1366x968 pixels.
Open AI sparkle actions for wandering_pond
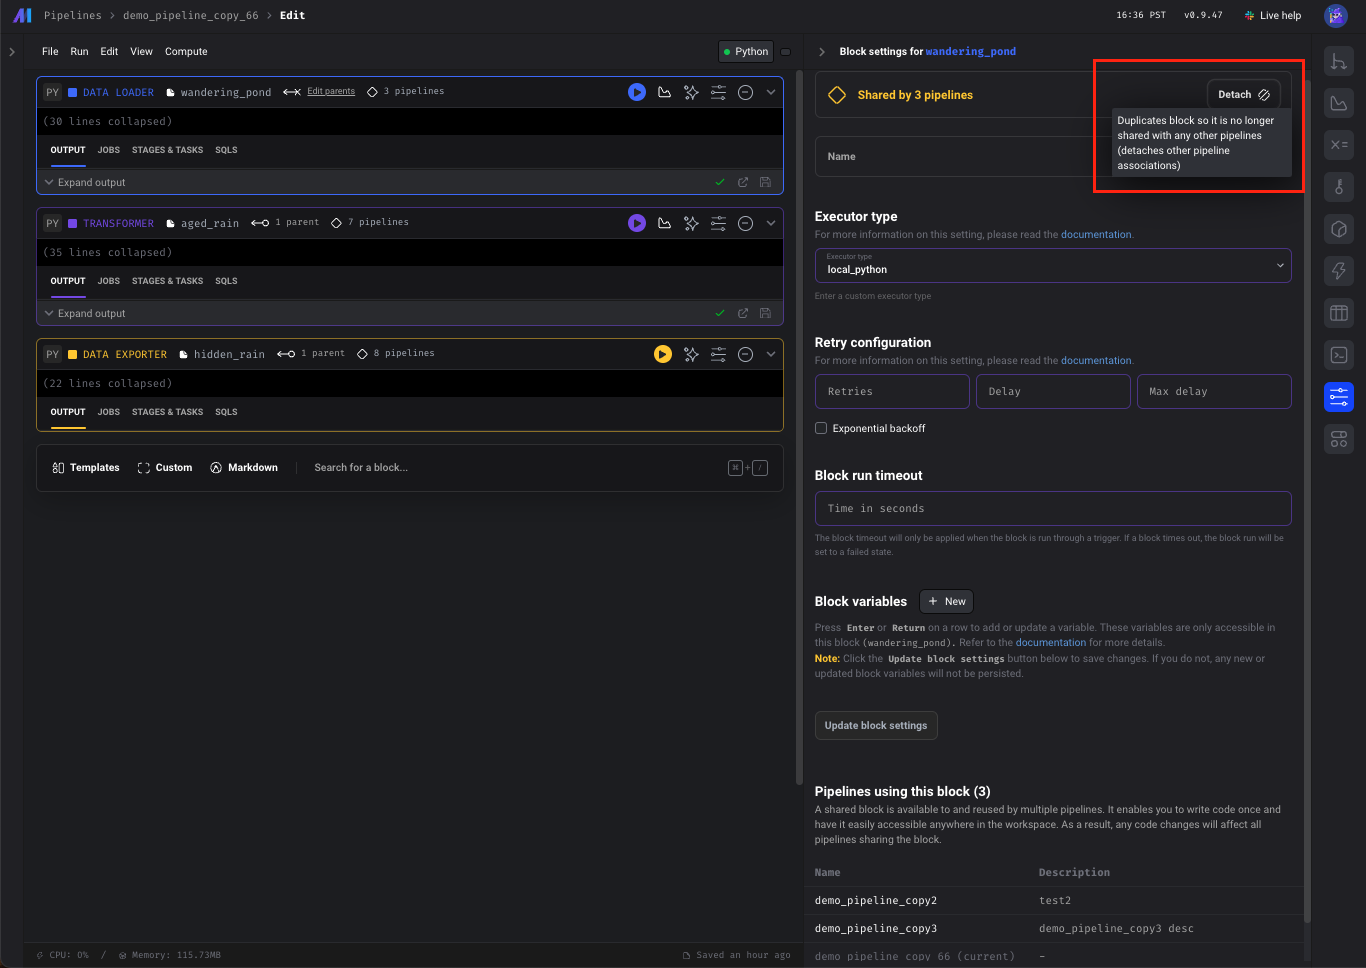(691, 92)
